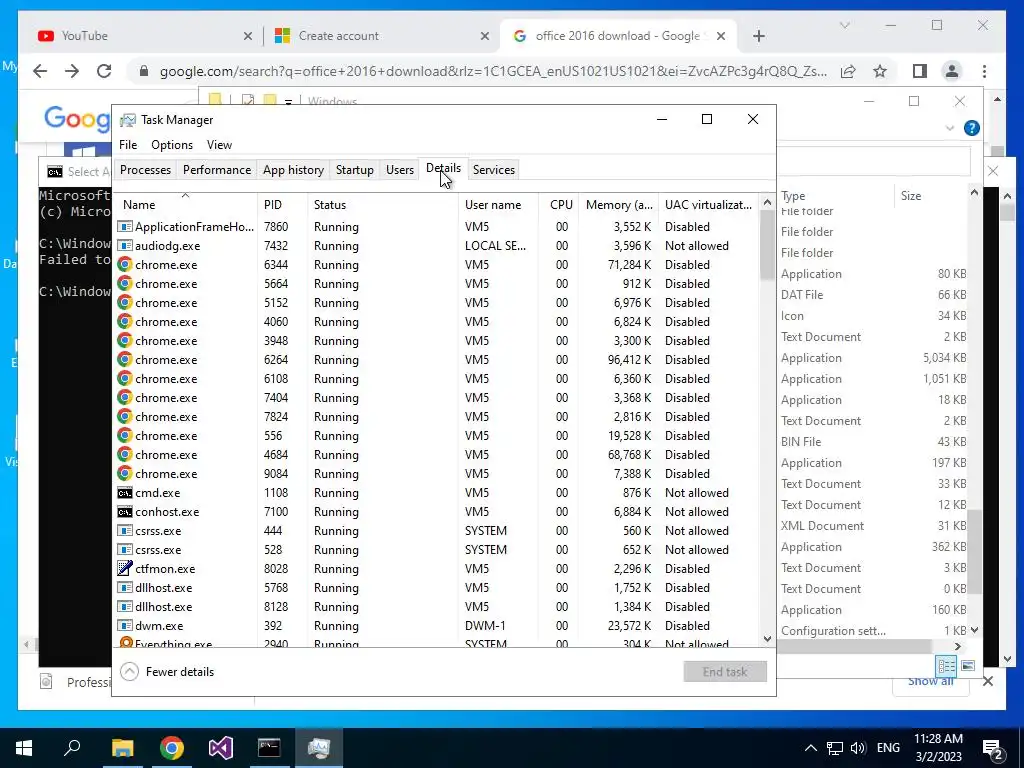
Task: Open Task Manager View menu
Action: [x=219, y=145]
